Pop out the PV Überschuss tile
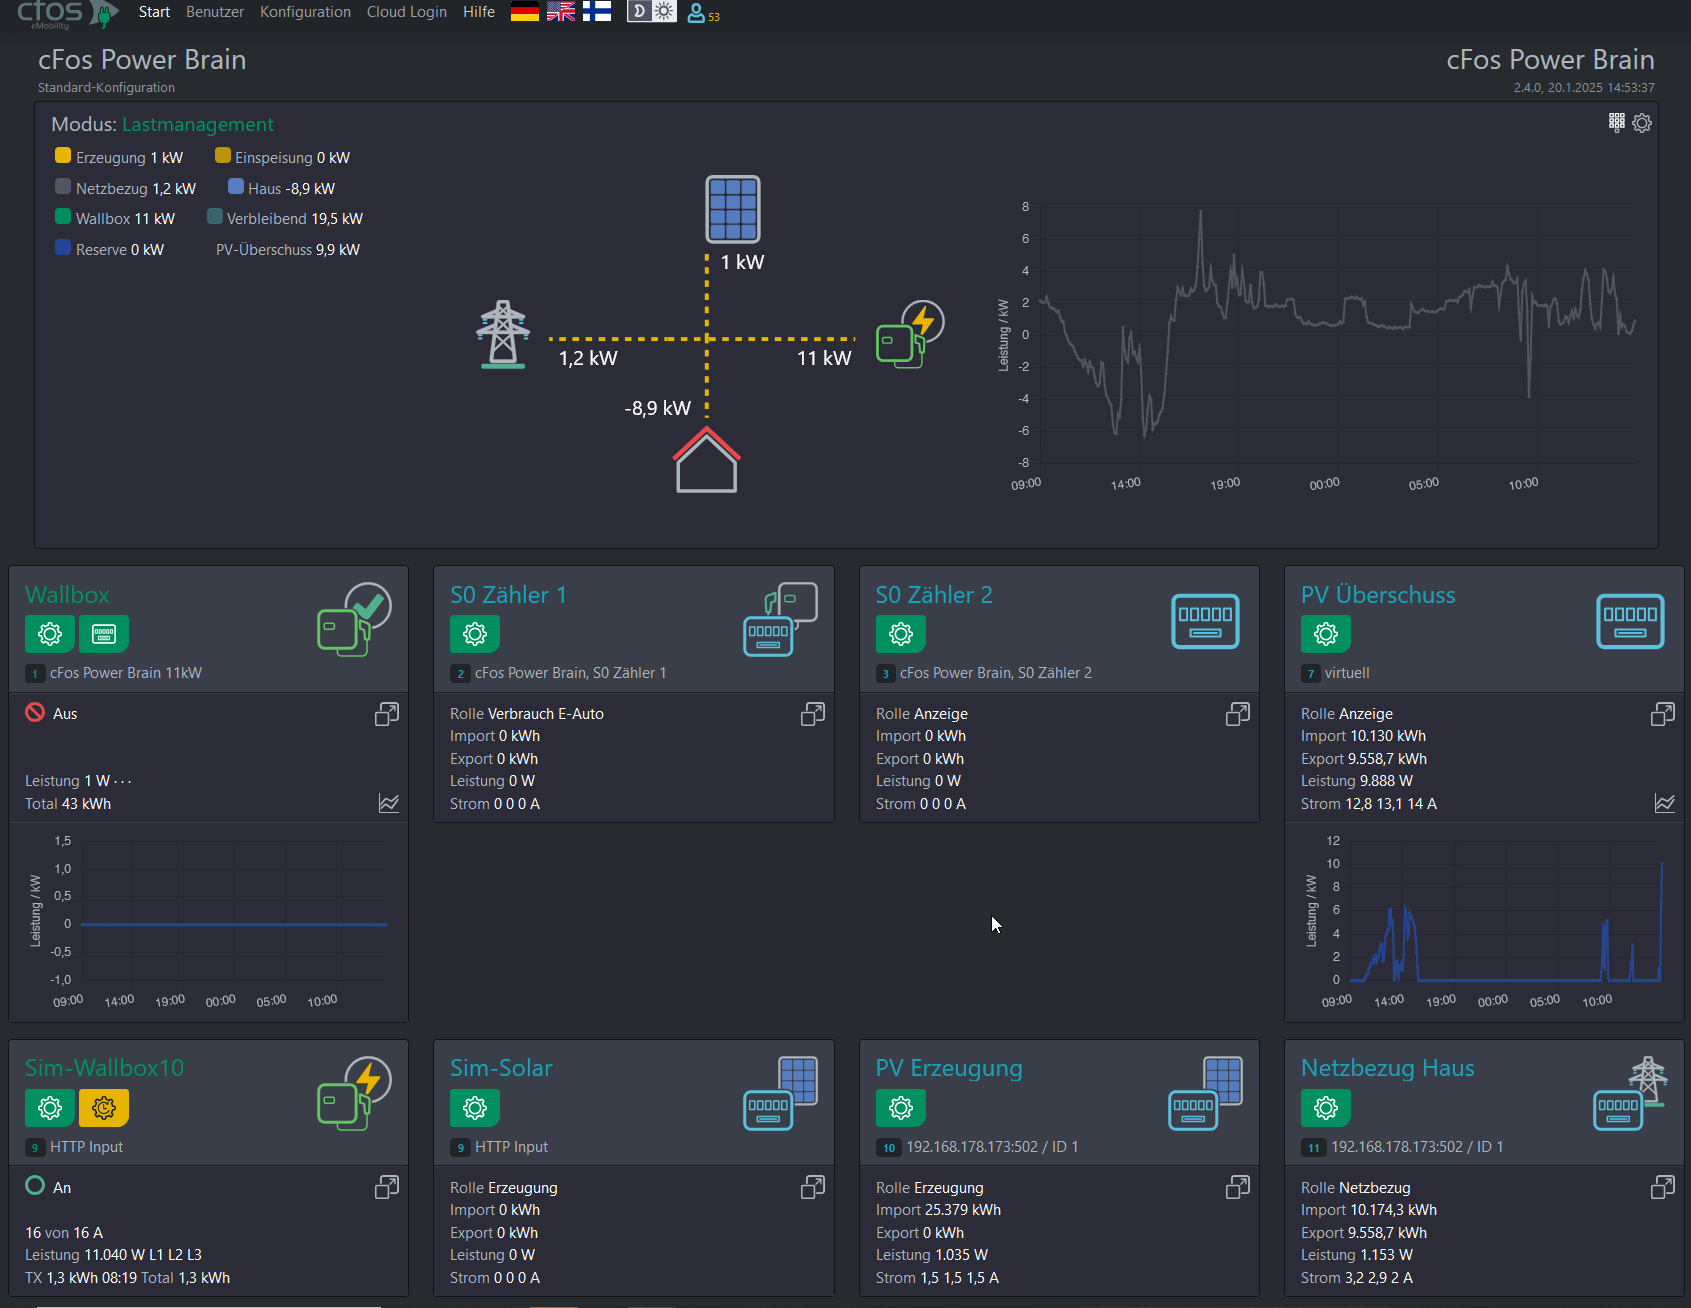The image size is (1691, 1308). (1663, 714)
